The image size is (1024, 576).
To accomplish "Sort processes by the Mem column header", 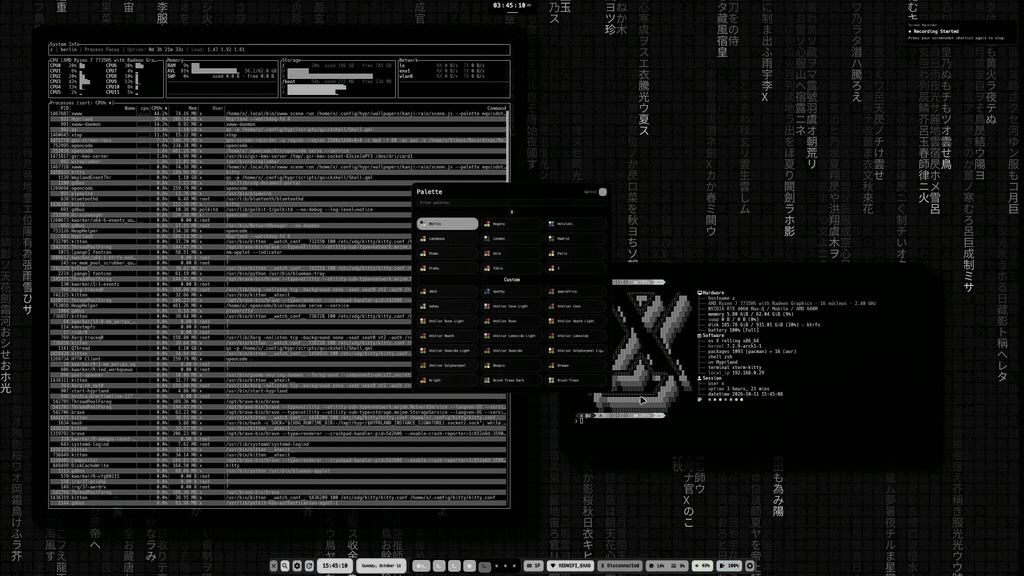I will pos(193,108).
